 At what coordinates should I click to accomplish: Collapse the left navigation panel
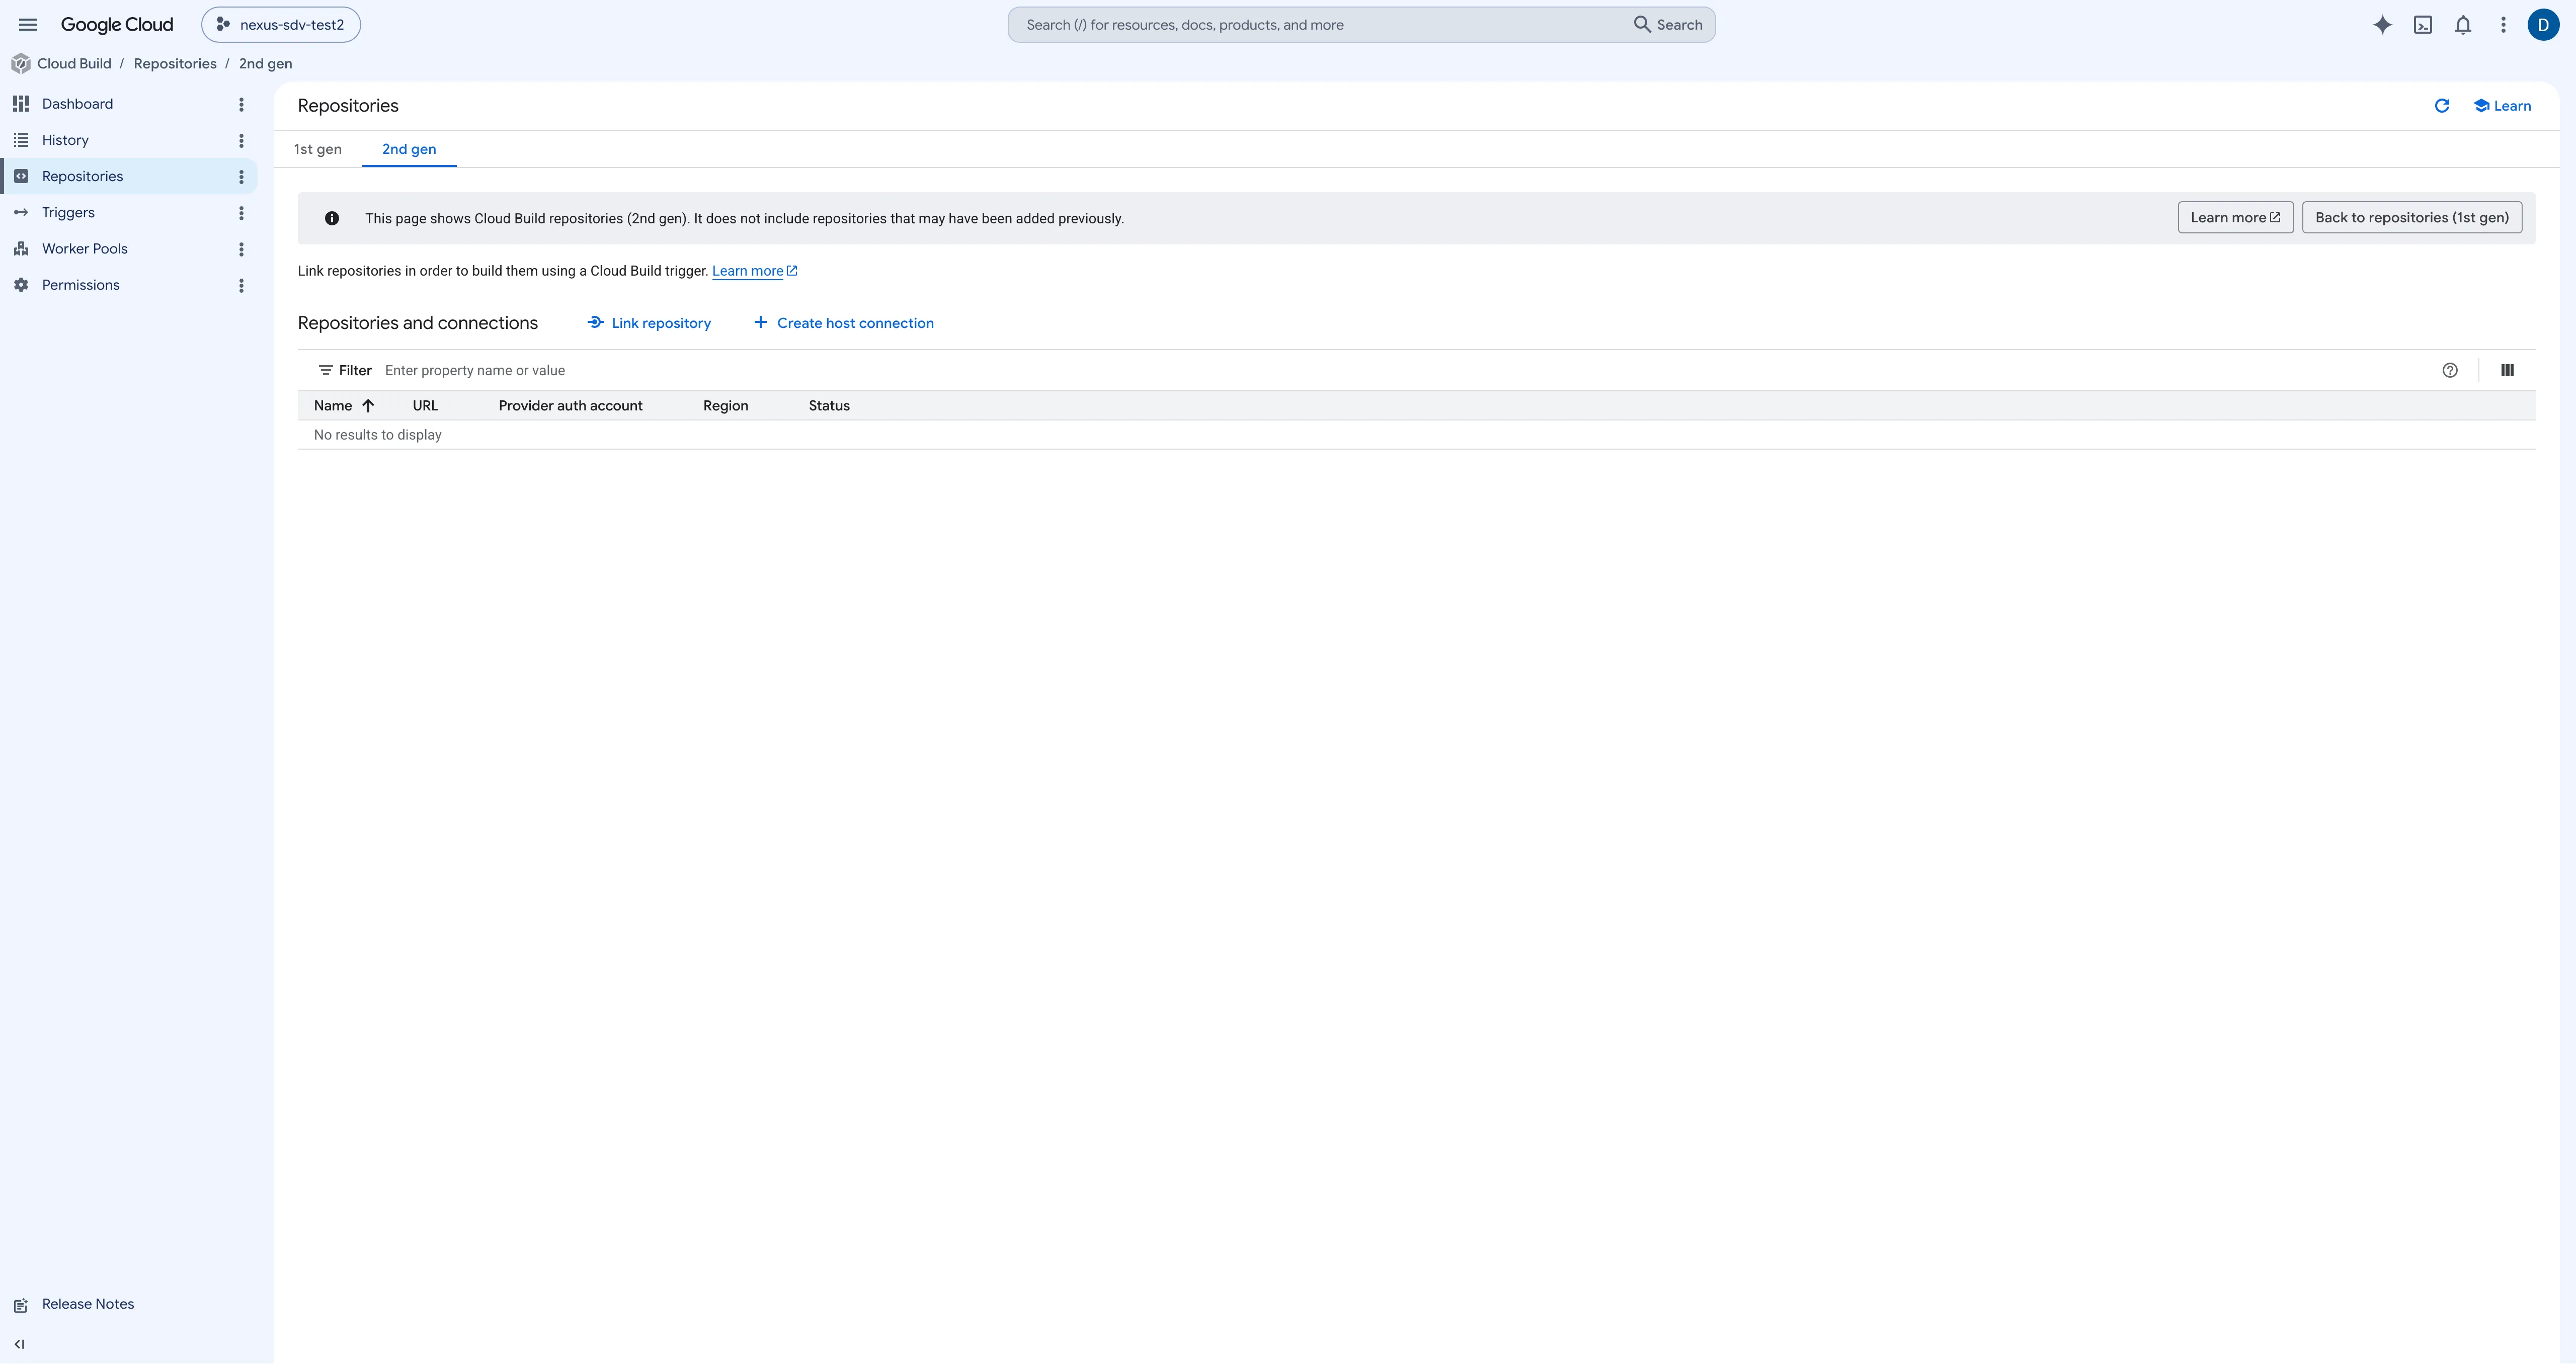(19, 1344)
